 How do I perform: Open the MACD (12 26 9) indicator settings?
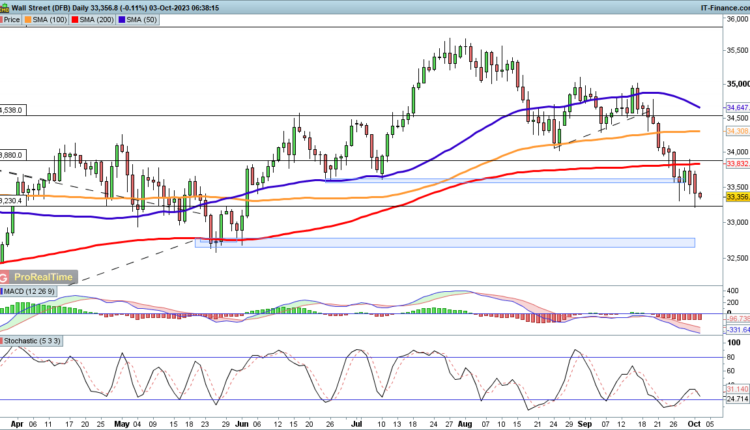click(29, 291)
